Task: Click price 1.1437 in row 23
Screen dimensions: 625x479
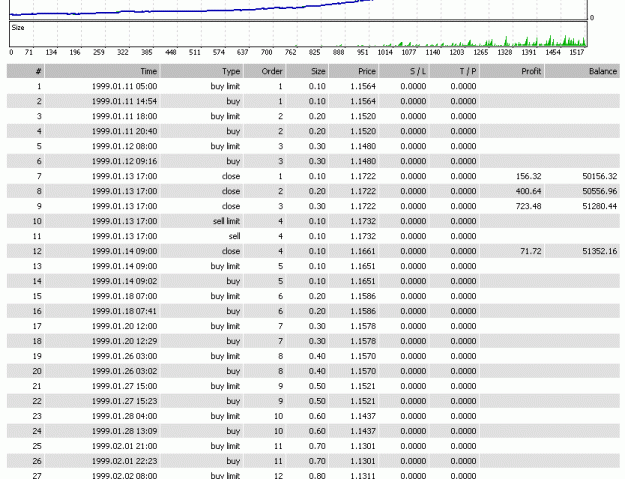Action: (x=363, y=416)
